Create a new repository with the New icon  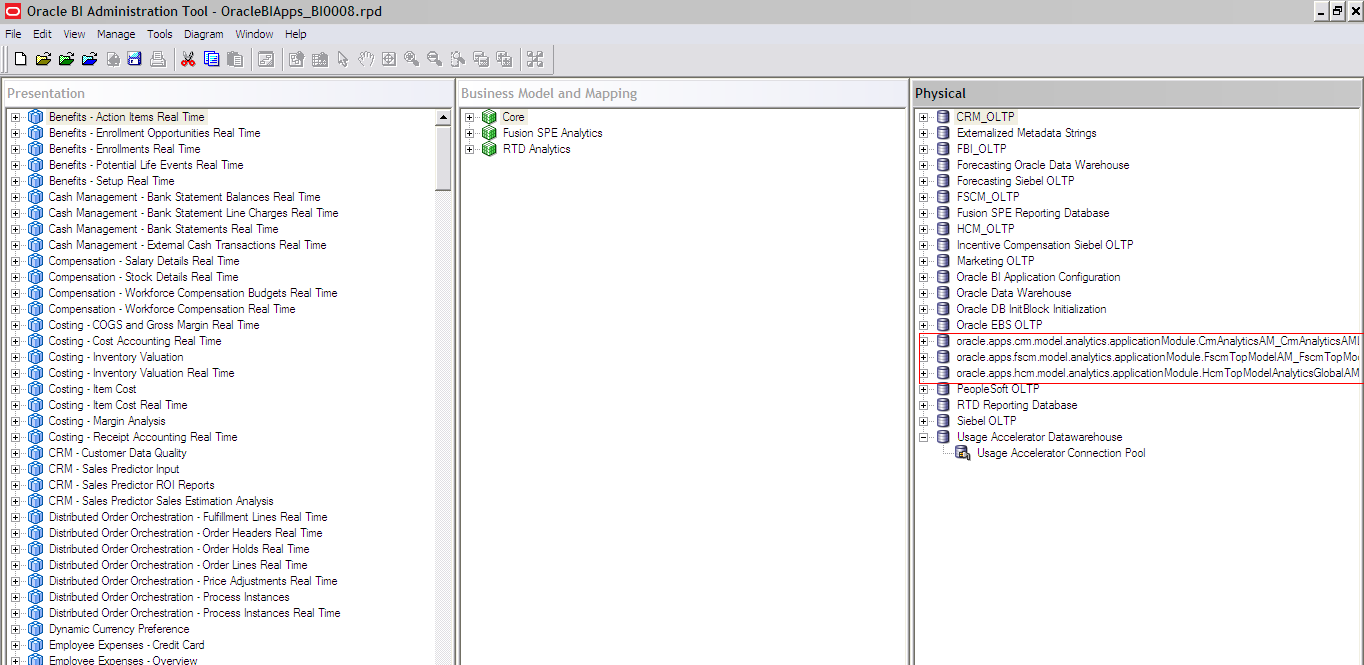click(20, 59)
